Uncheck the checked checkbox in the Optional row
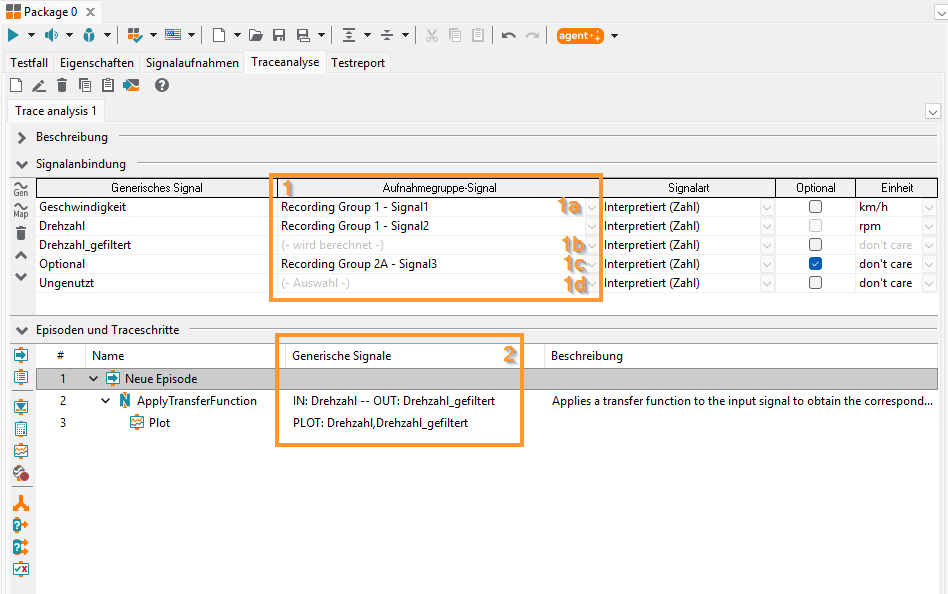 click(815, 264)
